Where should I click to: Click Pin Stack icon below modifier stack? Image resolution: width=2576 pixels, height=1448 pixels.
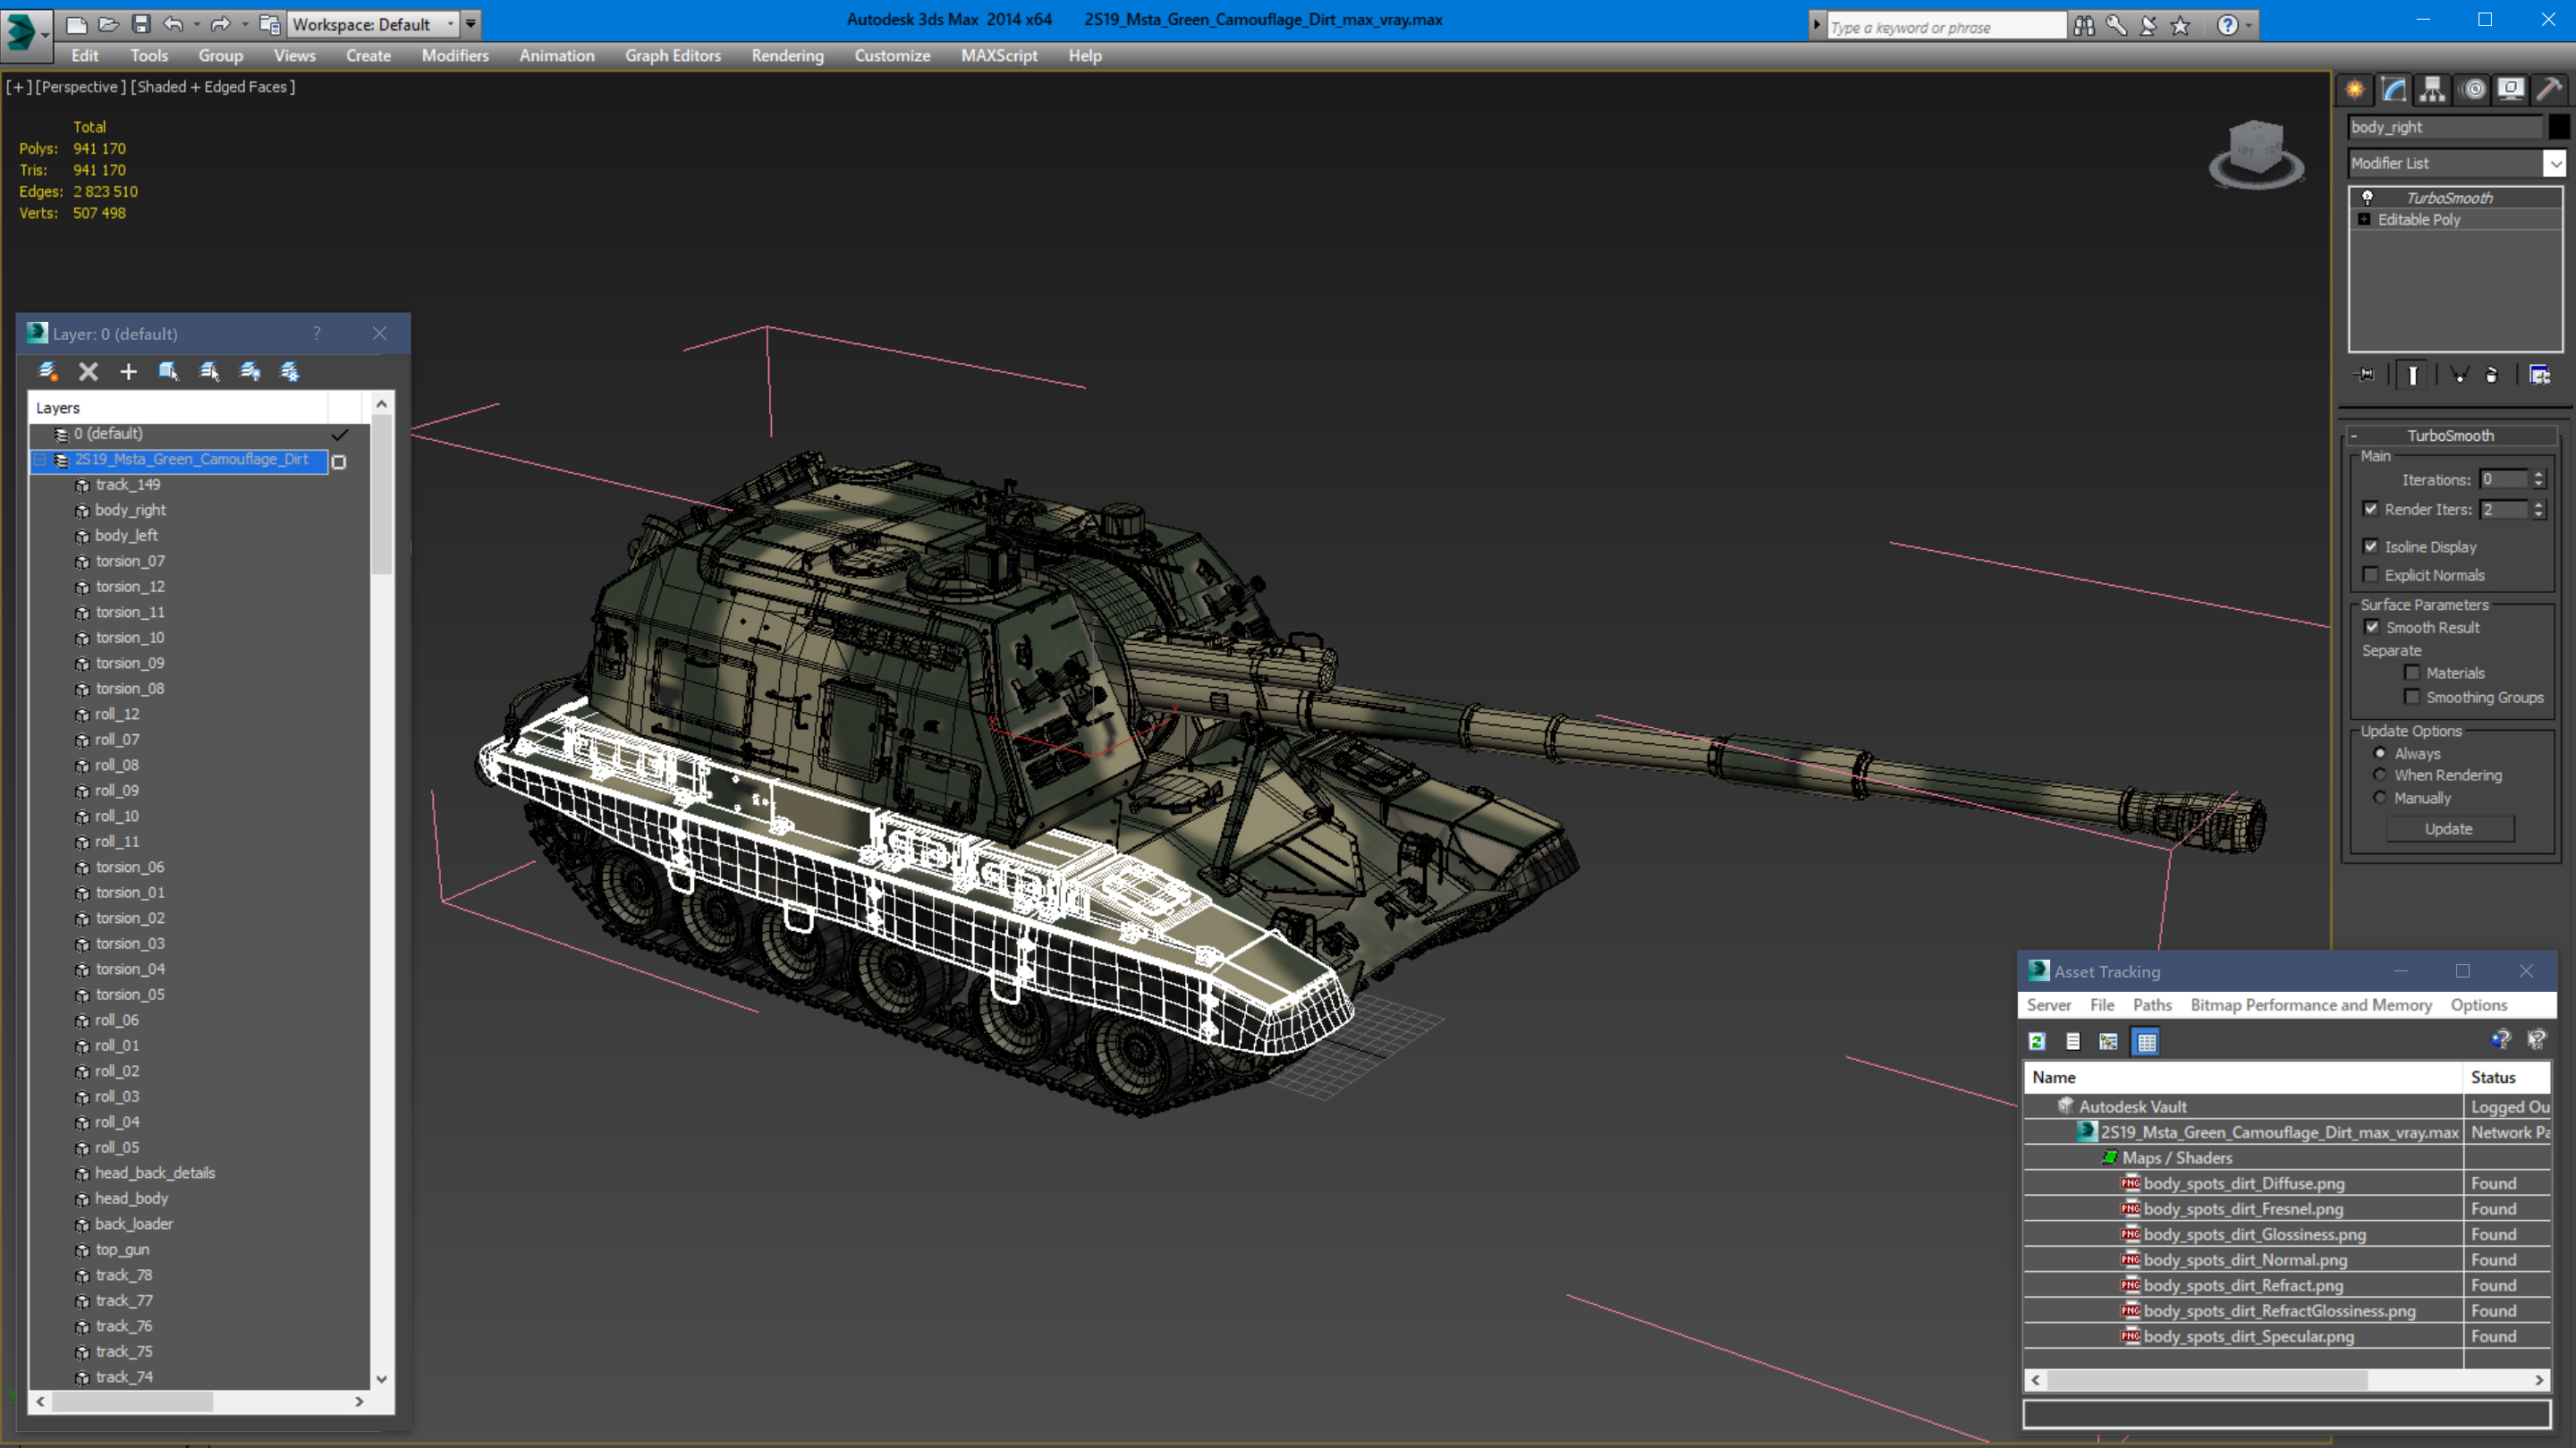[2366, 375]
